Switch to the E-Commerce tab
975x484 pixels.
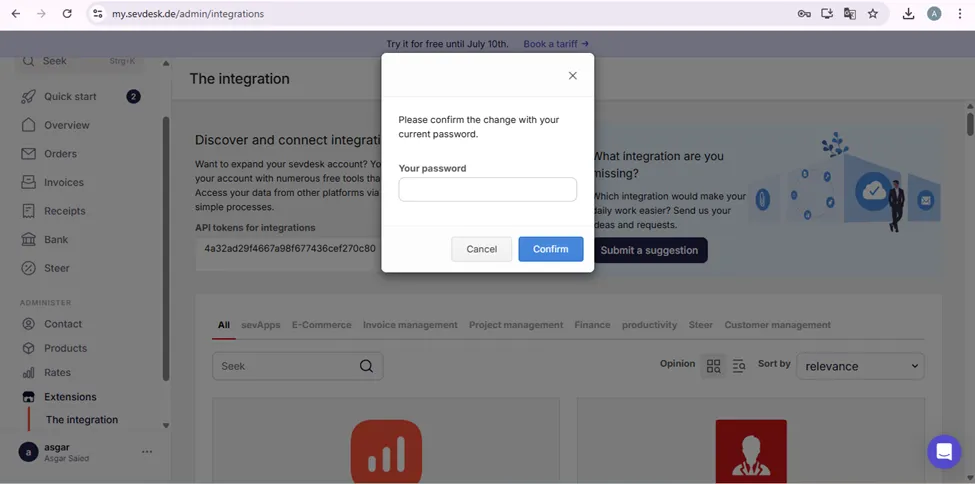[x=321, y=325]
